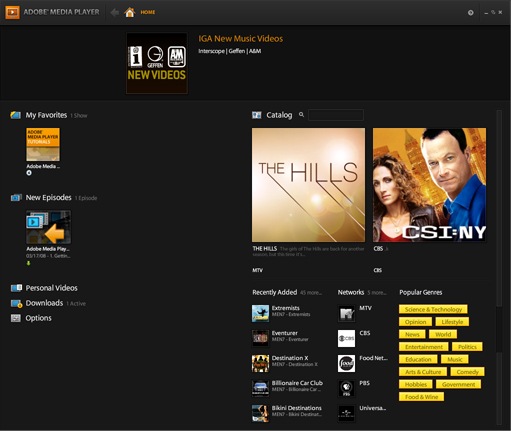Open The Hills show thumbnail
The height and width of the screenshot is (431, 511).
(308, 185)
